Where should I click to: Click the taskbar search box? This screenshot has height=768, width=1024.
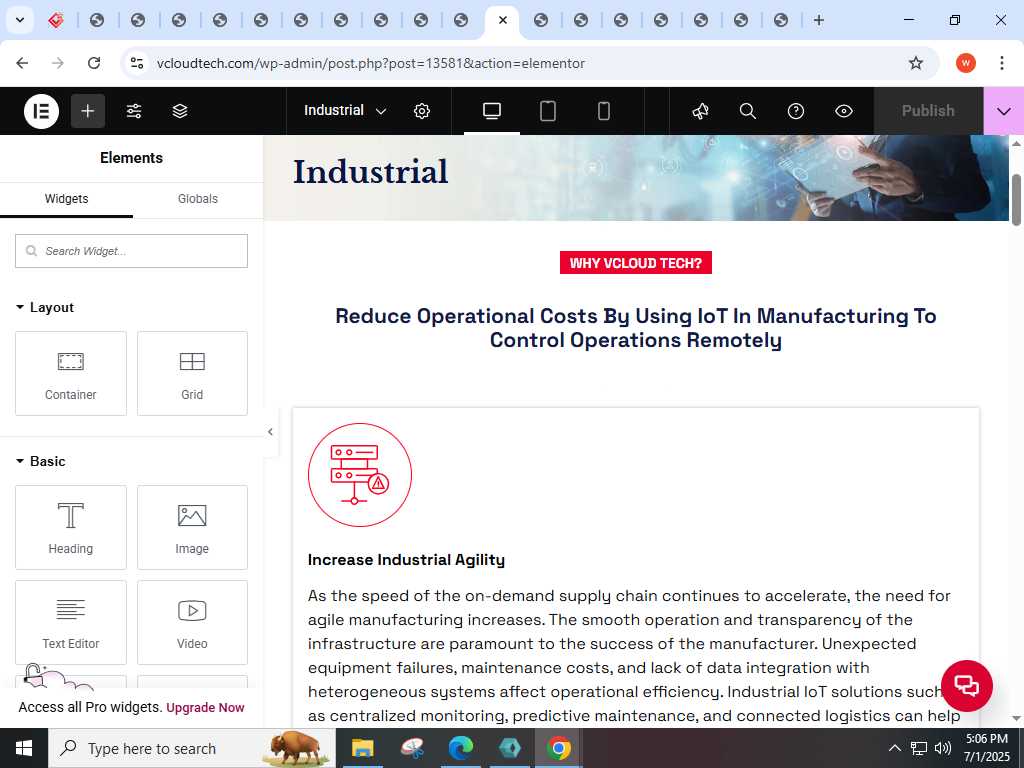(x=191, y=748)
